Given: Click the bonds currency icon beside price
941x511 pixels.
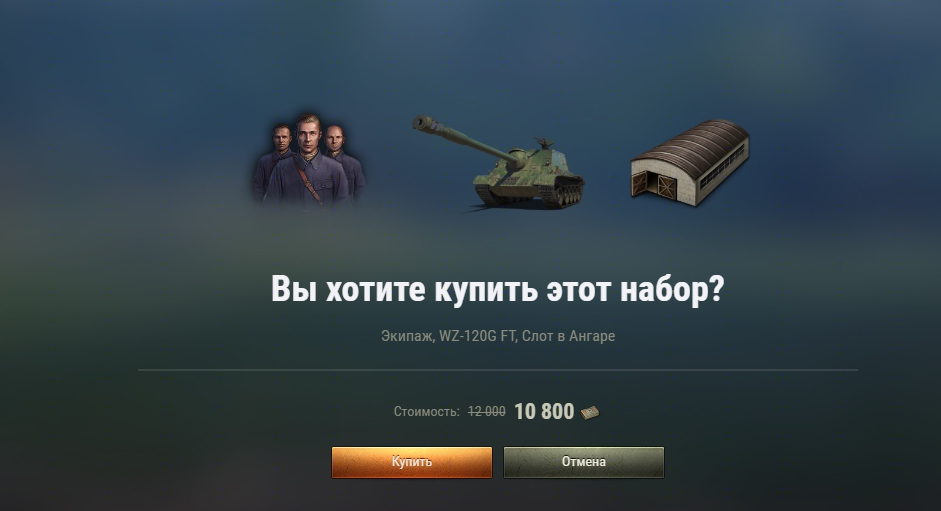Looking at the screenshot, I should 590,412.
